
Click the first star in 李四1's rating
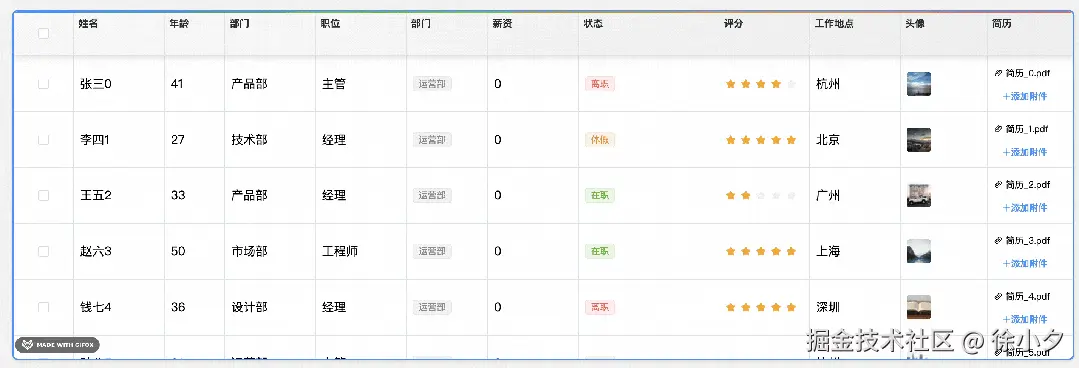(730, 140)
